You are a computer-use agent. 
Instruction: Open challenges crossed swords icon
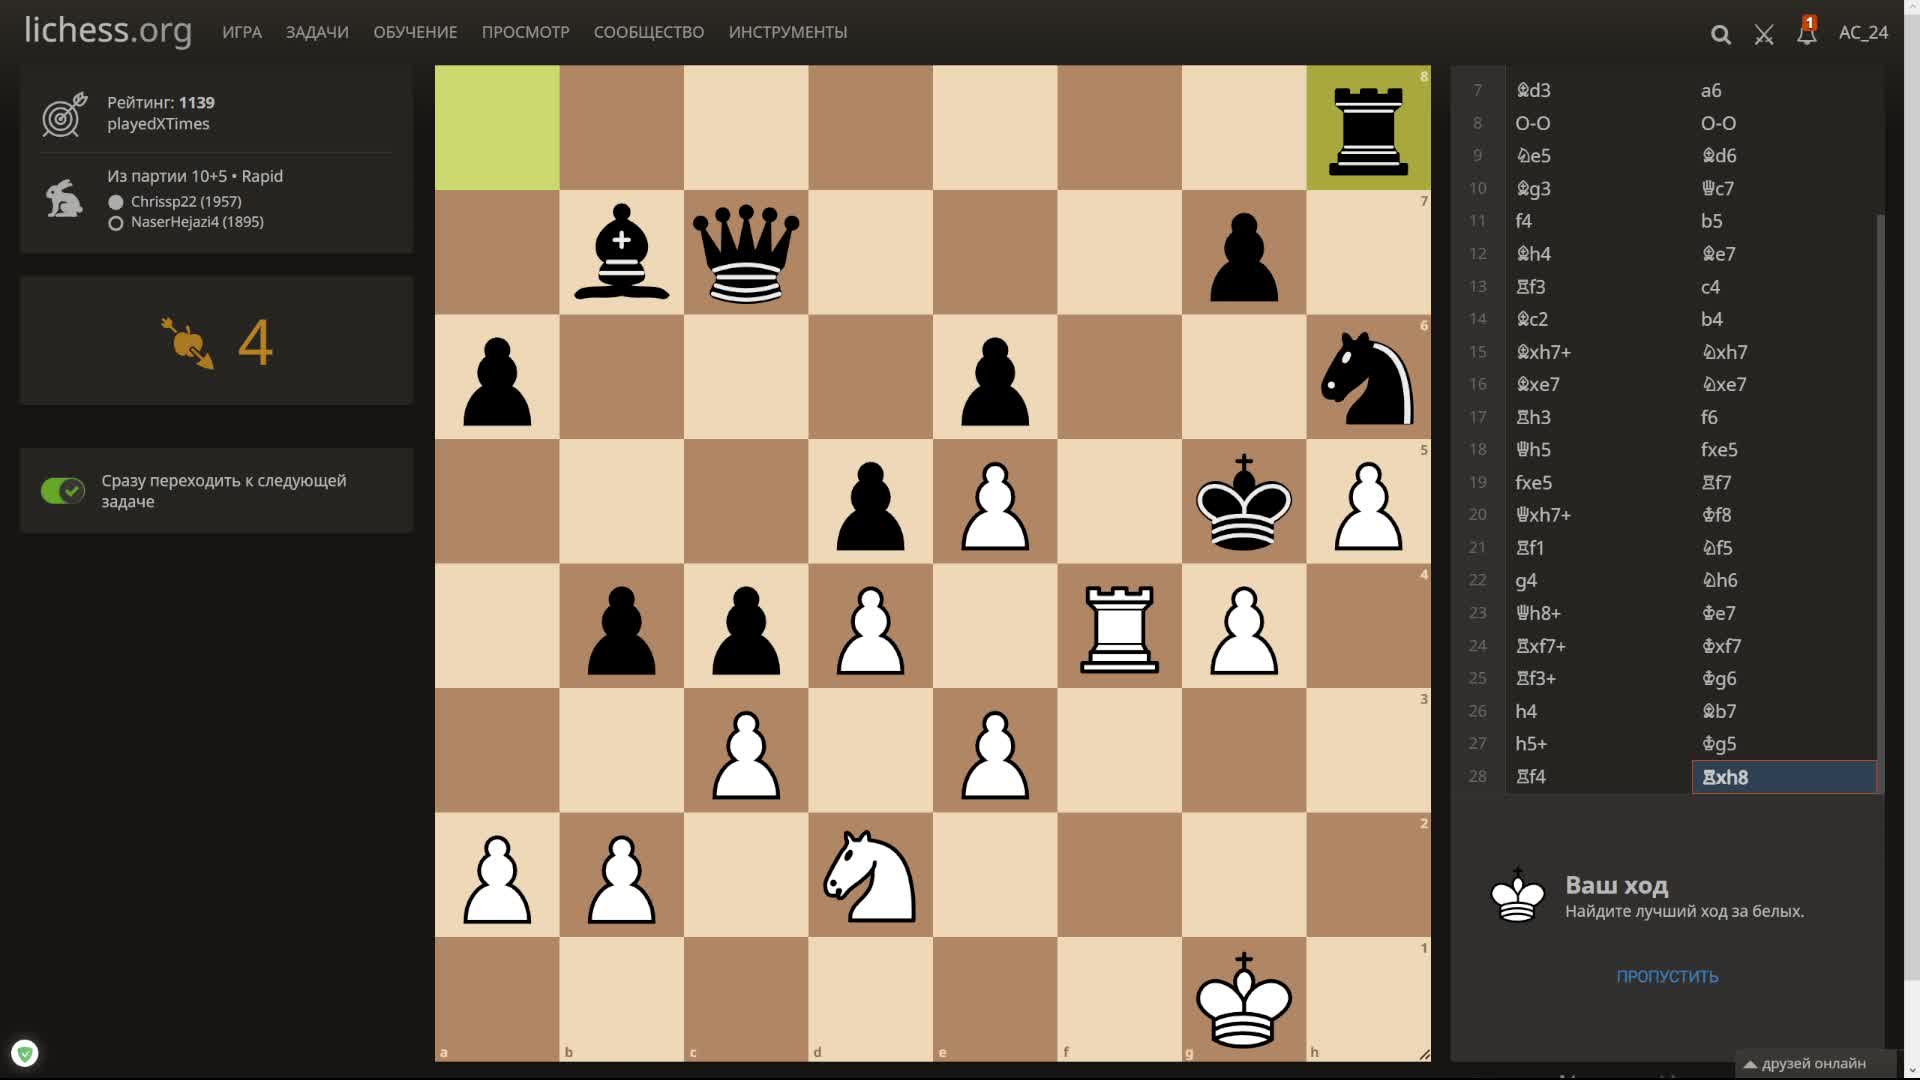click(x=1764, y=34)
